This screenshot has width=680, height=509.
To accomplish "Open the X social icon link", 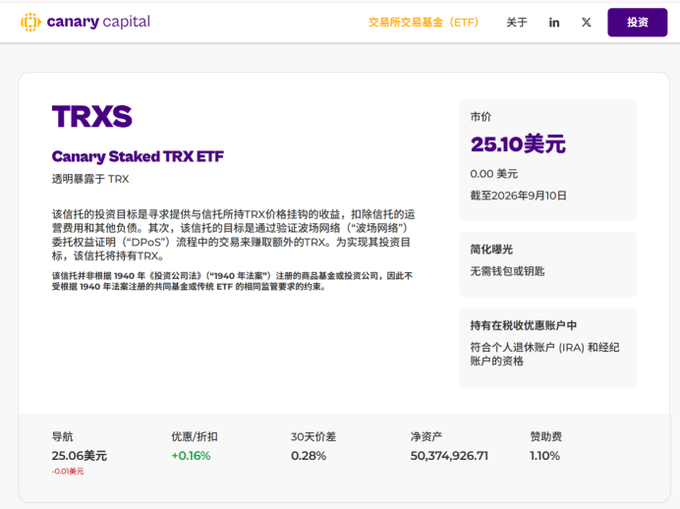I will (x=586, y=23).
